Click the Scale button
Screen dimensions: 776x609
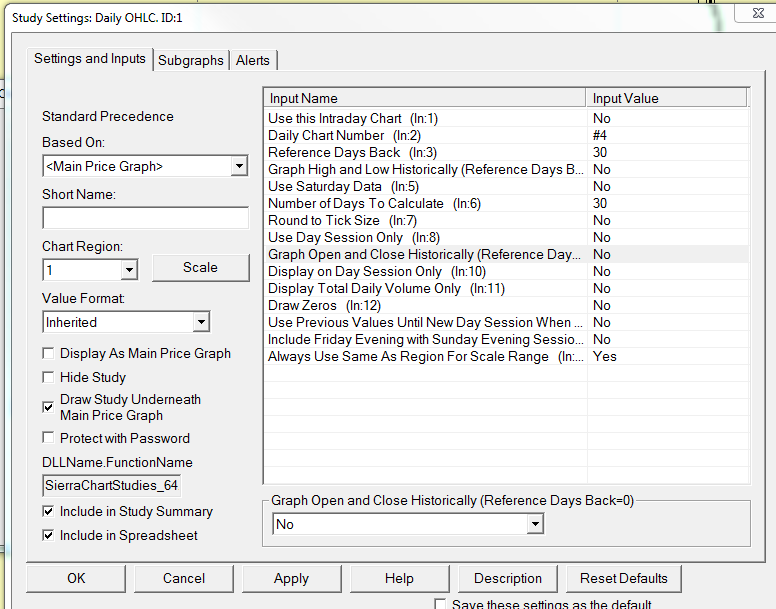click(200, 268)
